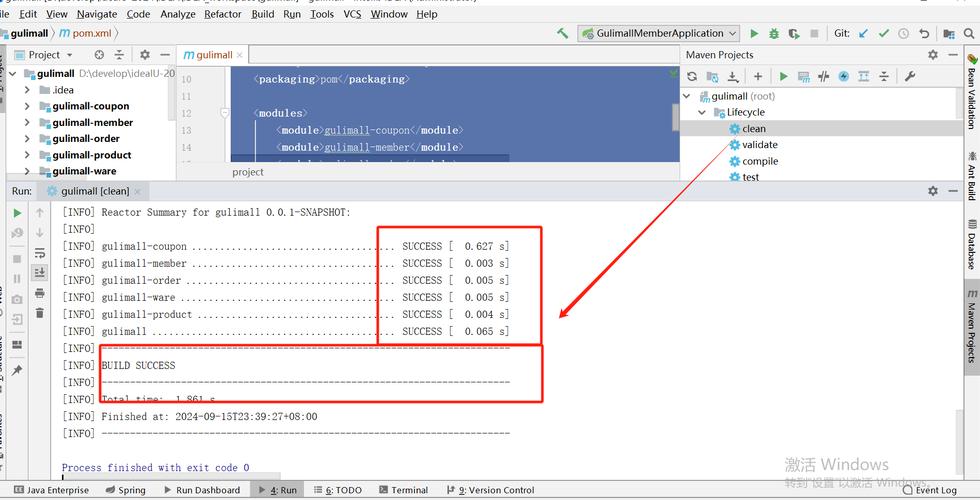The width and height of the screenshot is (980, 500).
Task: Click the Build project hammer icon
Action: tap(563, 33)
